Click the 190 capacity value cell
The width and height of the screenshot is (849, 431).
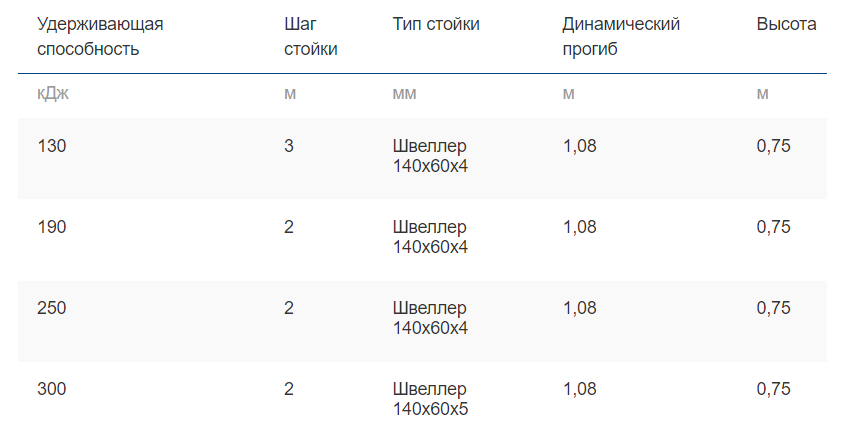click(x=51, y=226)
